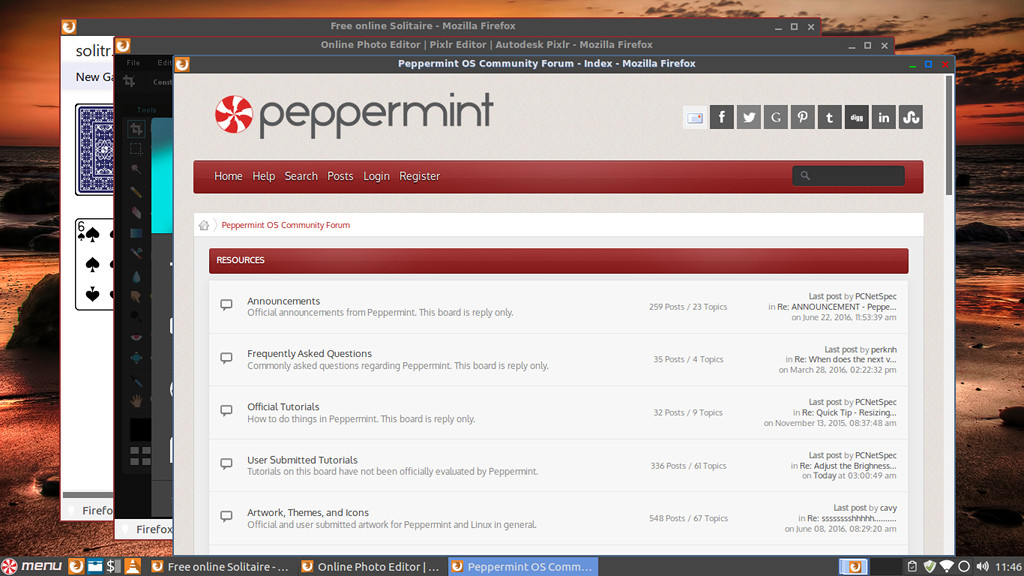This screenshot has width=1024, height=576.
Task: Open user perknh profile link
Action: (884, 350)
